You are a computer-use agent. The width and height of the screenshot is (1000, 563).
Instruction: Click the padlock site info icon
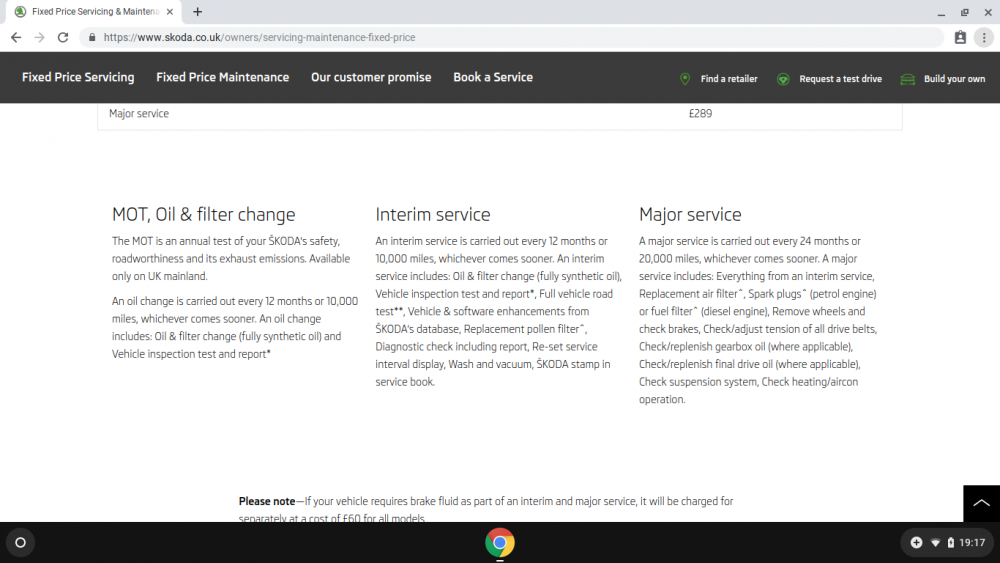(92, 38)
